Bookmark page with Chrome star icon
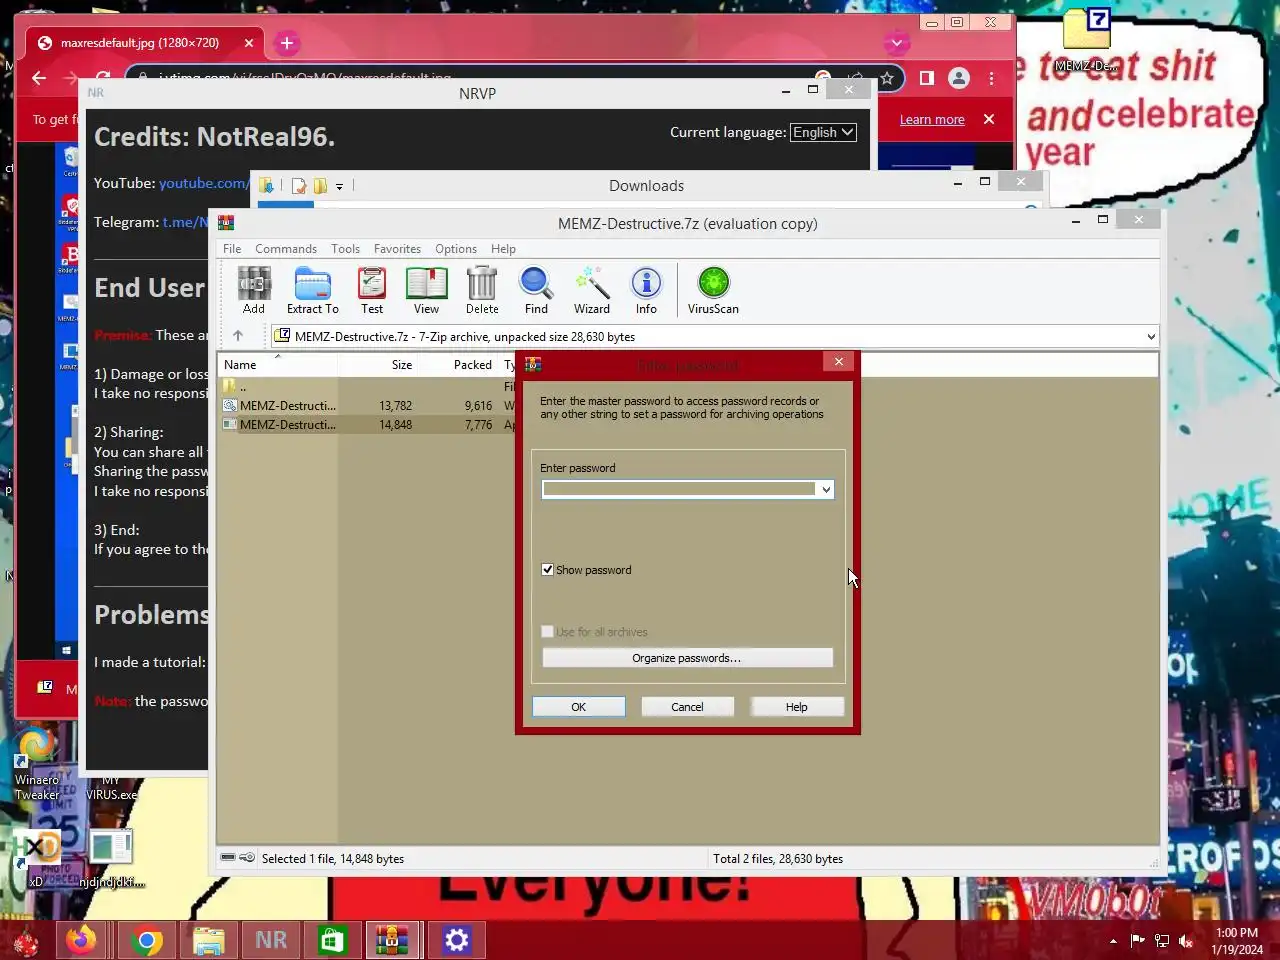 tap(886, 78)
